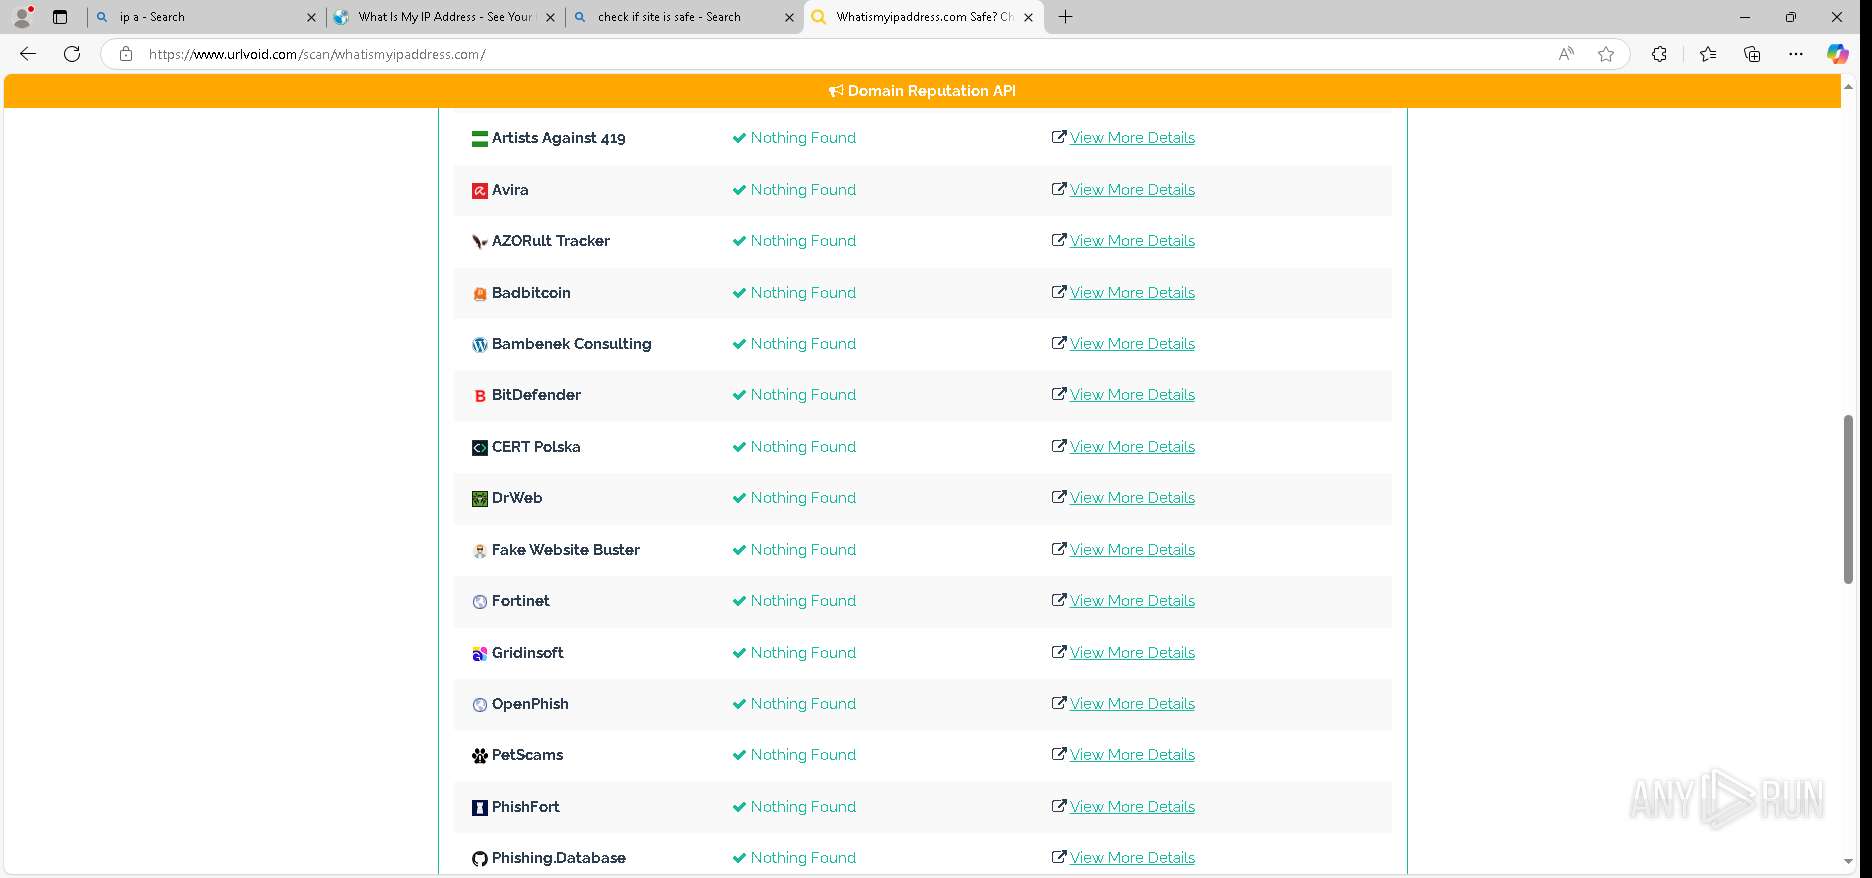1872x878 pixels.
Task: Select the OpenPhish engine name text
Action: (x=530, y=704)
